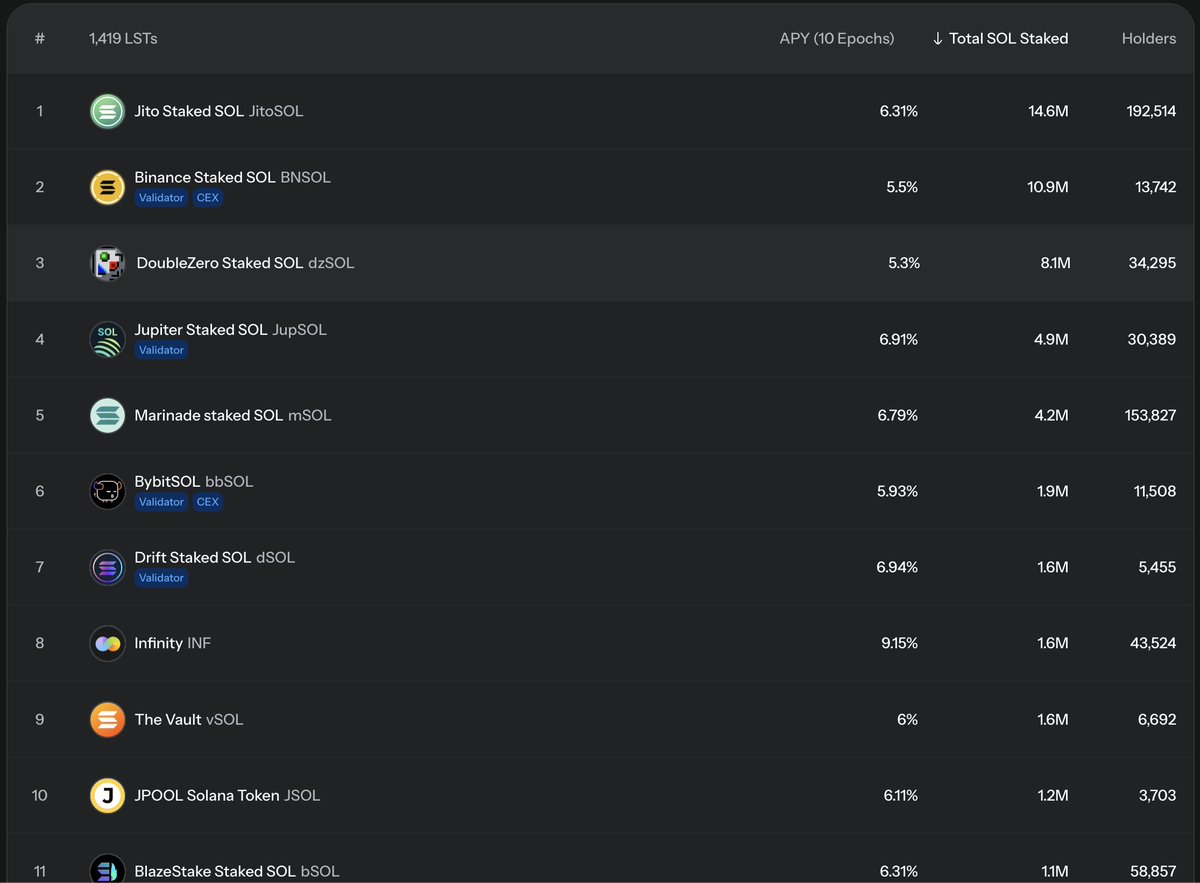Sort by Holders column header
Viewport: 1200px width, 883px height.
[x=1149, y=38]
